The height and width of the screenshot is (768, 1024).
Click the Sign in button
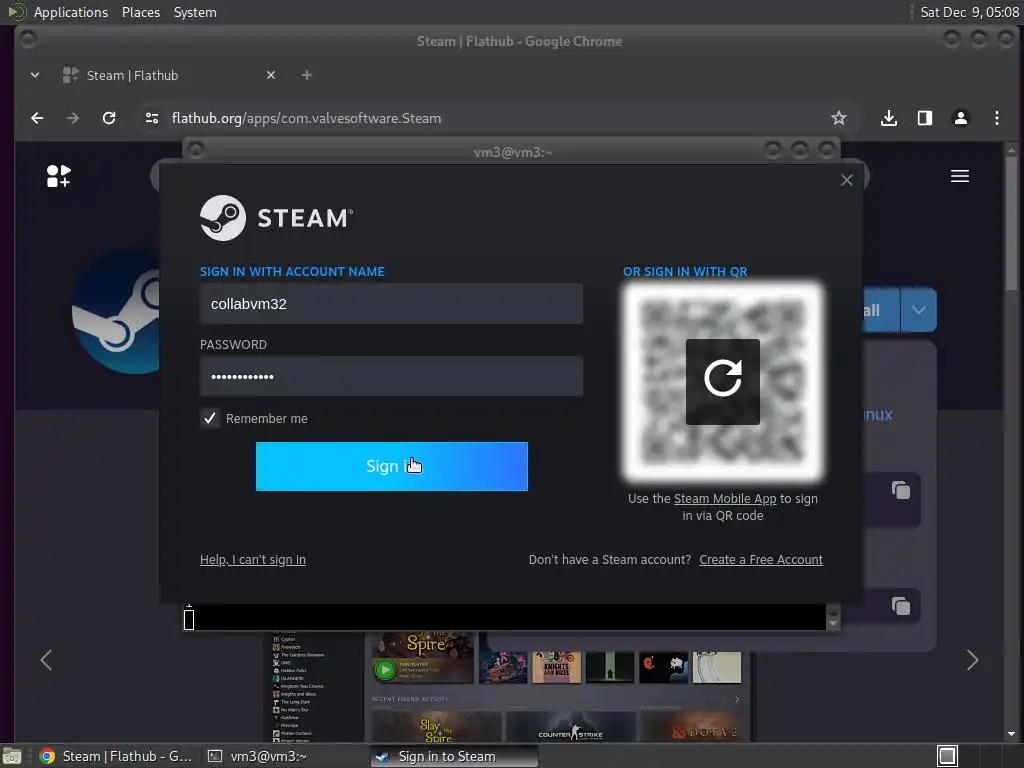tap(392, 466)
